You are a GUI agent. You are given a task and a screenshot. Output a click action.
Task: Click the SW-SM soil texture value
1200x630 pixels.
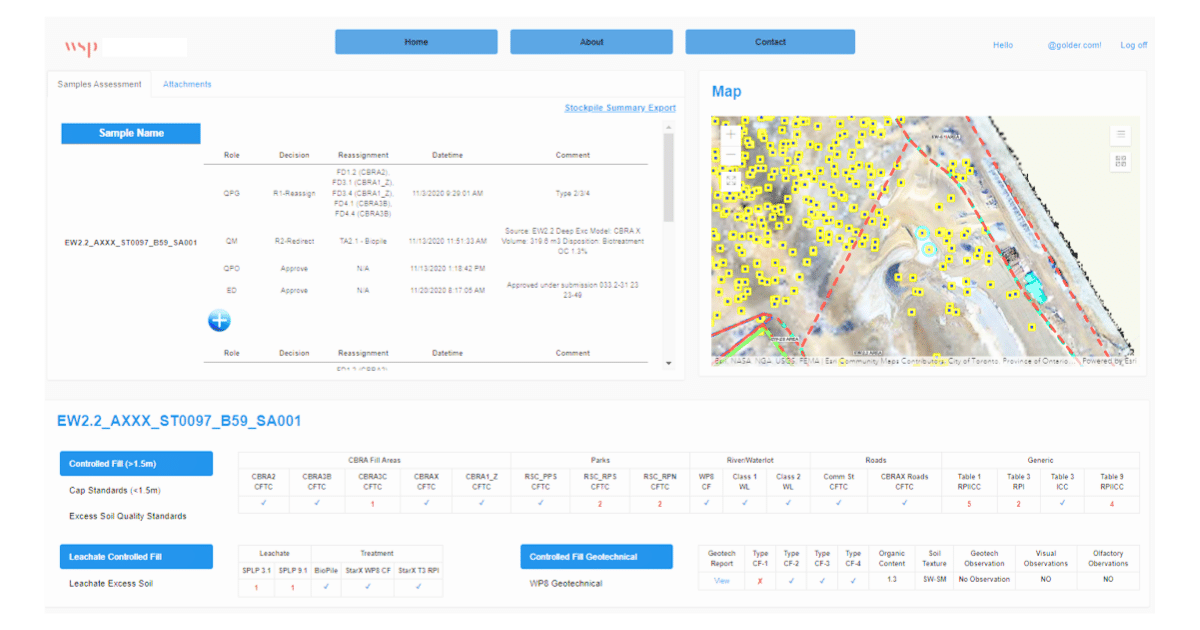tap(935, 580)
